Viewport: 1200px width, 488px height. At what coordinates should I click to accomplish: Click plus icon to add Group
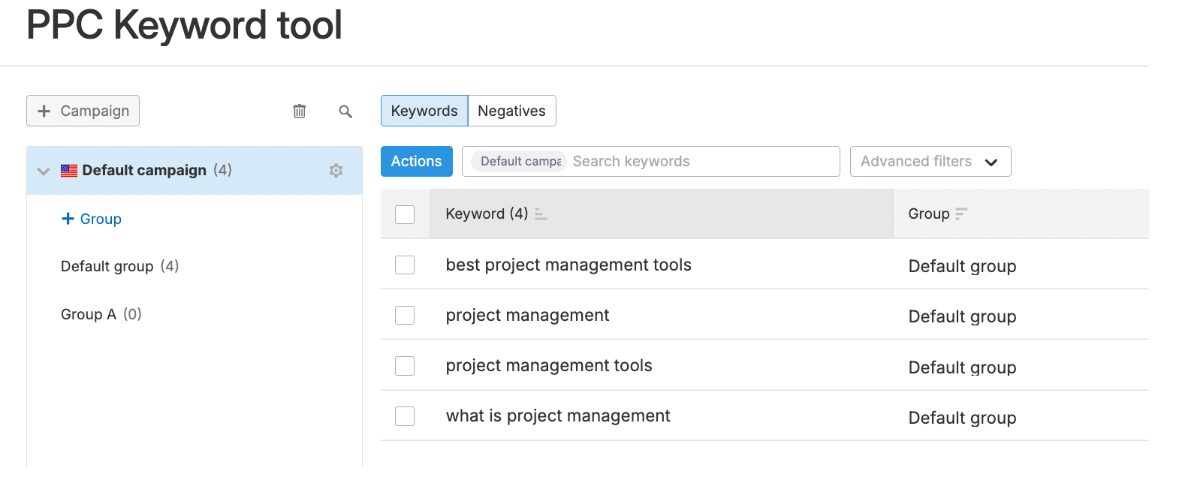click(x=68, y=219)
